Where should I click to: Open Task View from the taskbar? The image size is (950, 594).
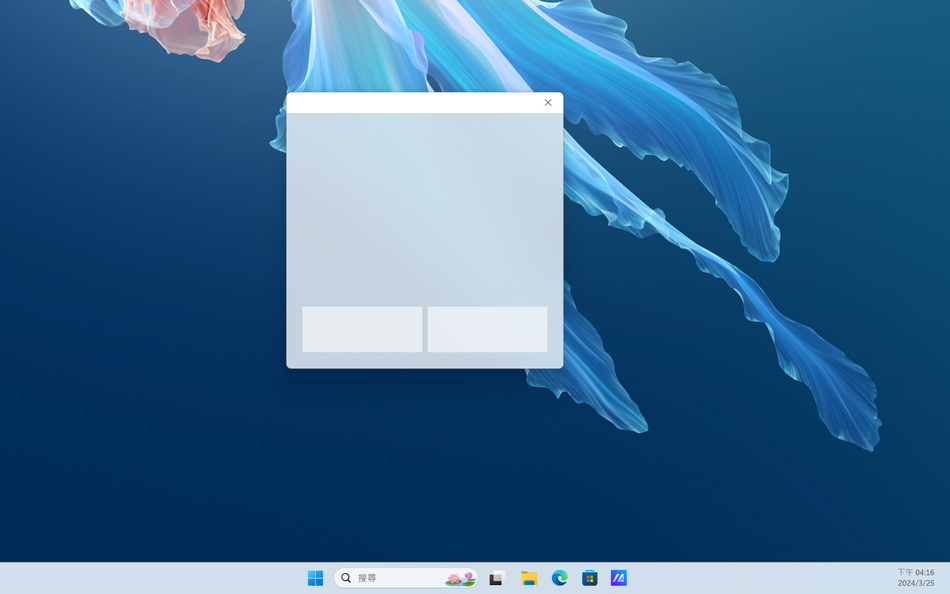tap(497, 578)
